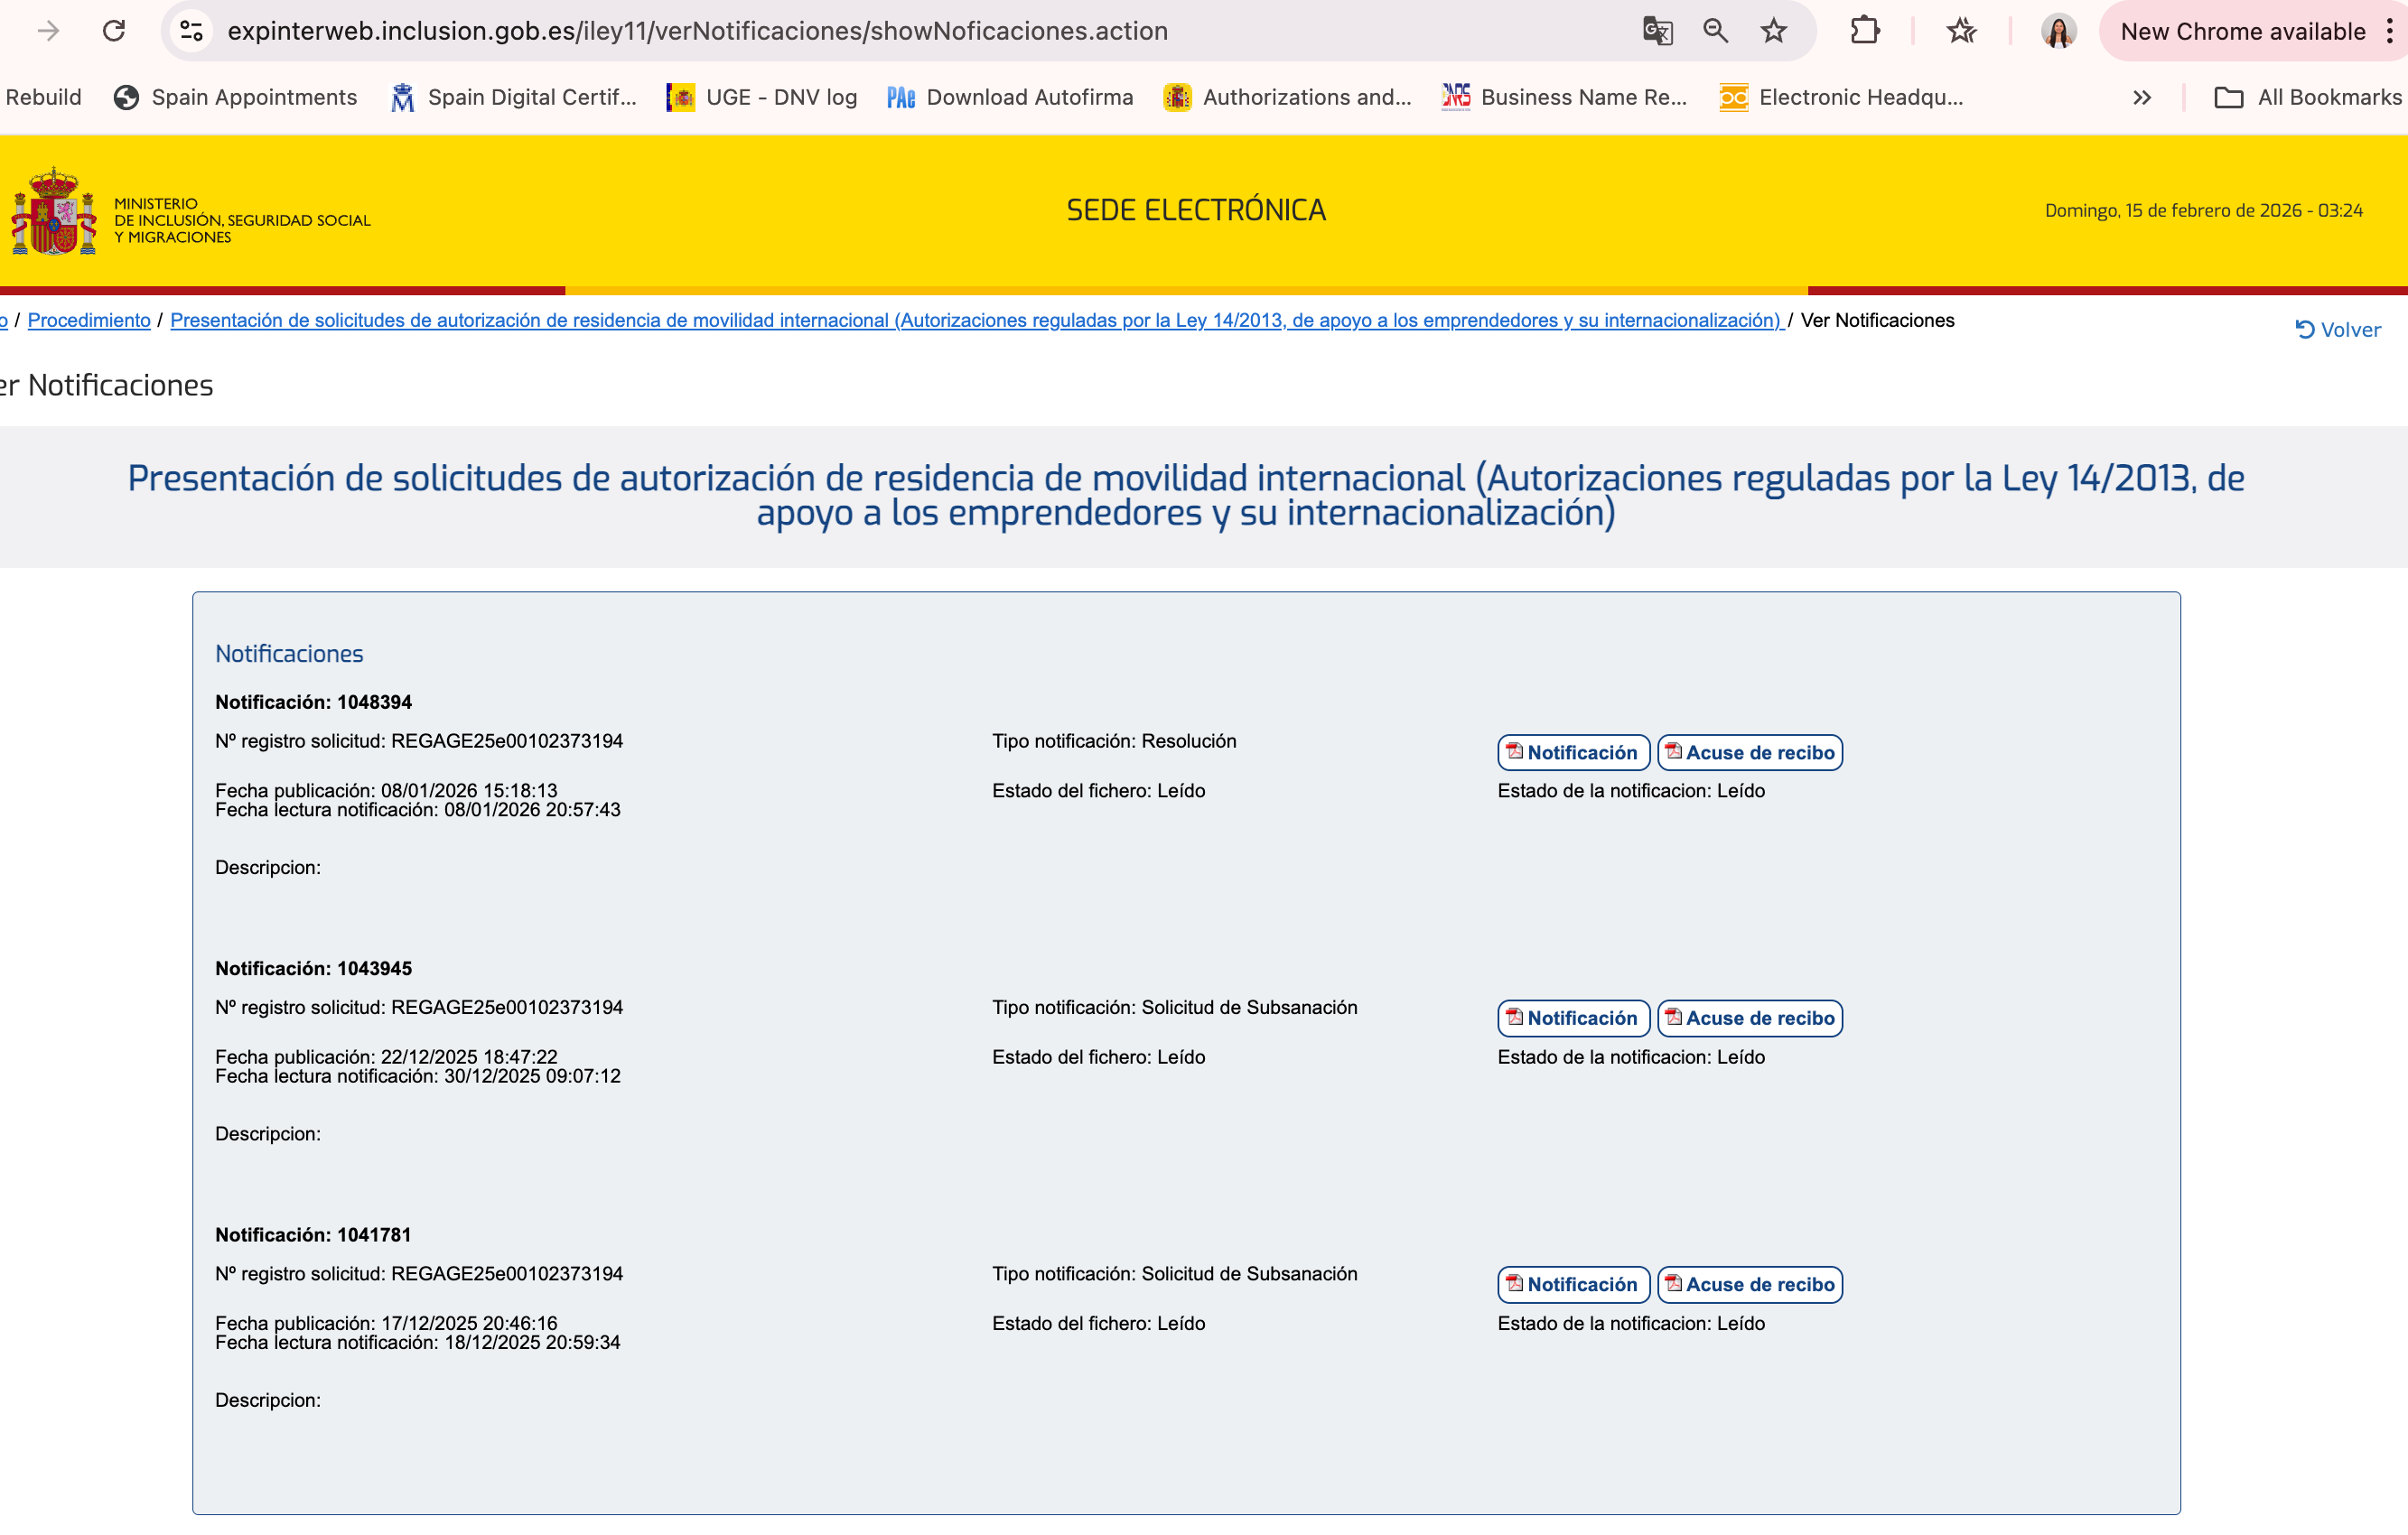Click the site information icon beside URL

(191, 31)
